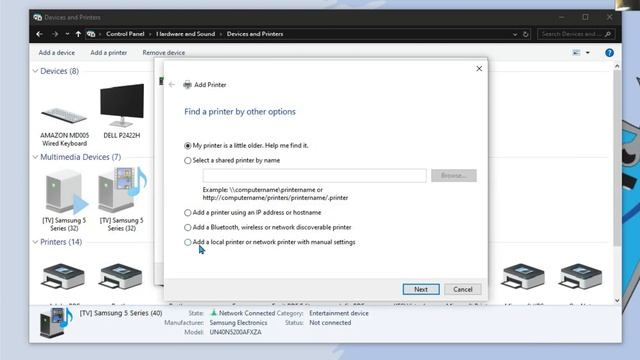Open view options dropdown arrow
Viewport: 640px width, 360px height.
(588, 53)
